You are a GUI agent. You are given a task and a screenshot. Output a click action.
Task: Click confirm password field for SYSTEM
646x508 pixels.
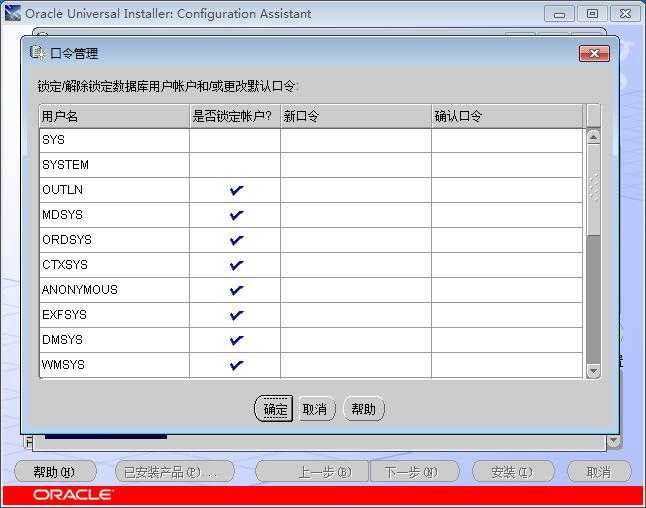coord(507,165)
